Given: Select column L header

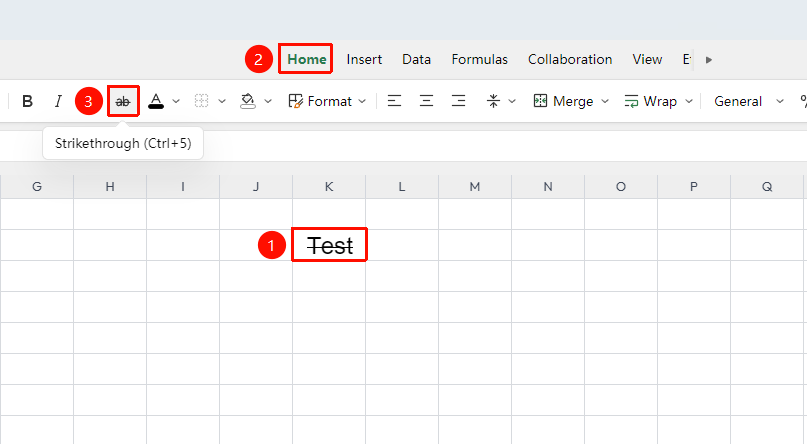Looking at the screenshot, I should (402, 187).
